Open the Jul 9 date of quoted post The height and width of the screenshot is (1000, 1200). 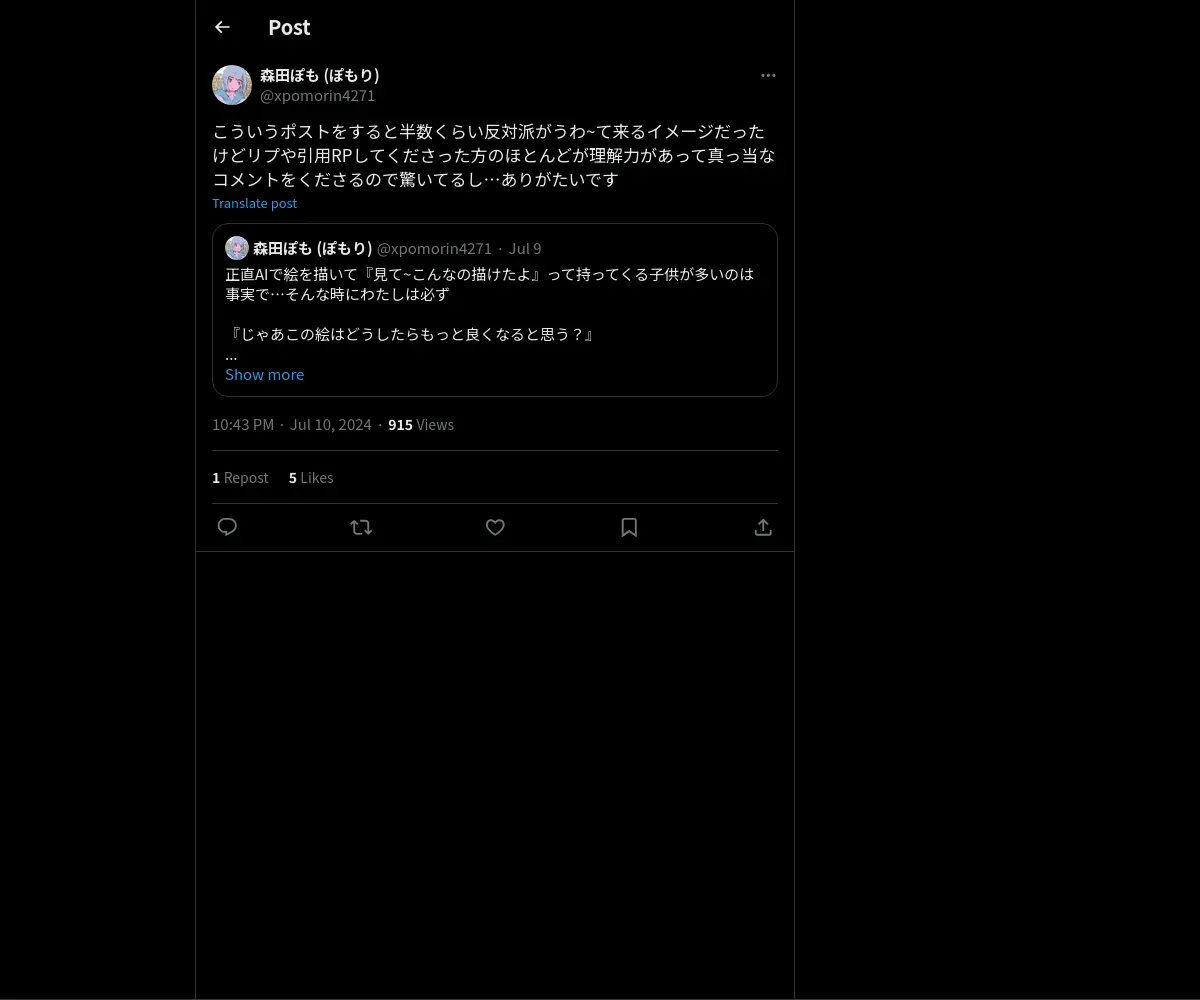[x=525, y=248]
